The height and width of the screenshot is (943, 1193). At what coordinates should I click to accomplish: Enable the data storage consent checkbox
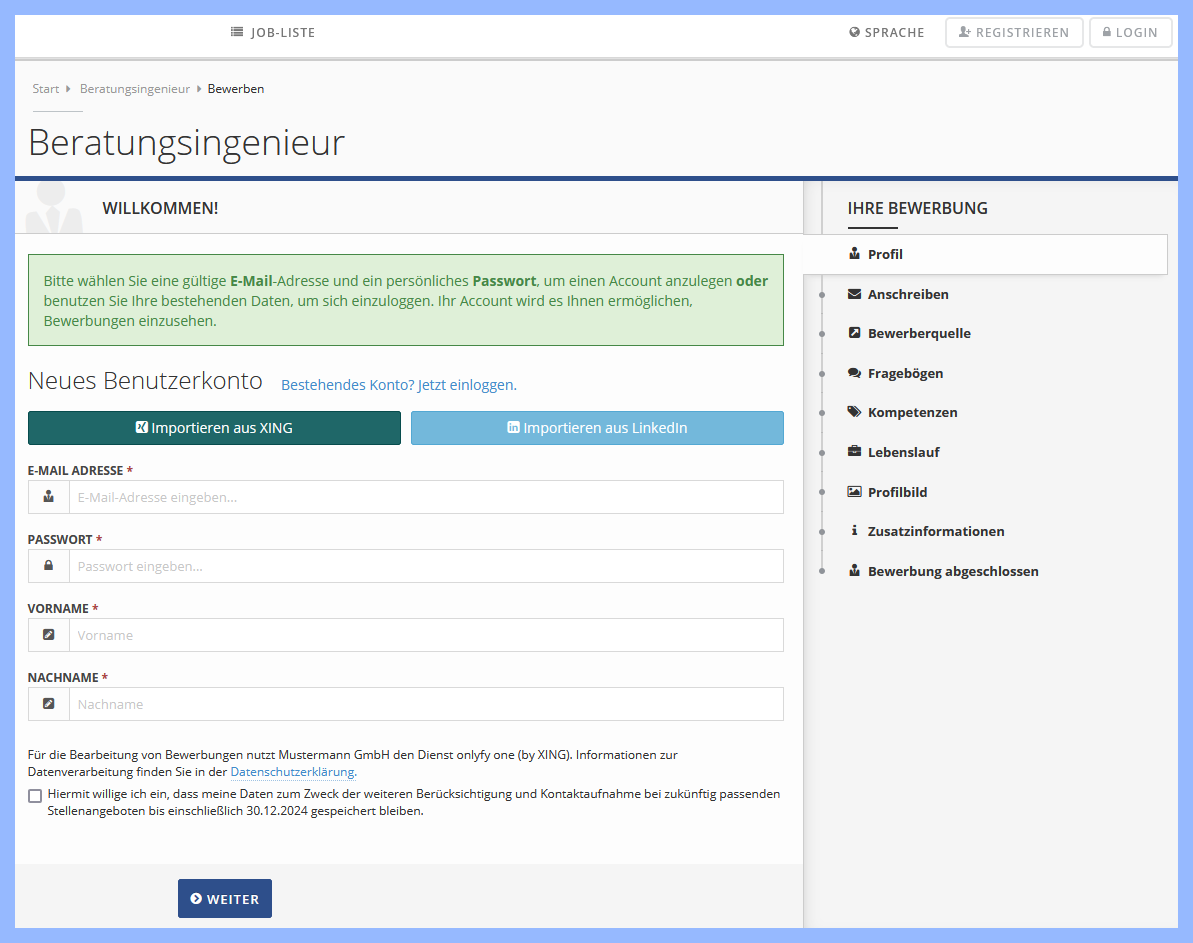pyautogui.click(x=35, y=795)
